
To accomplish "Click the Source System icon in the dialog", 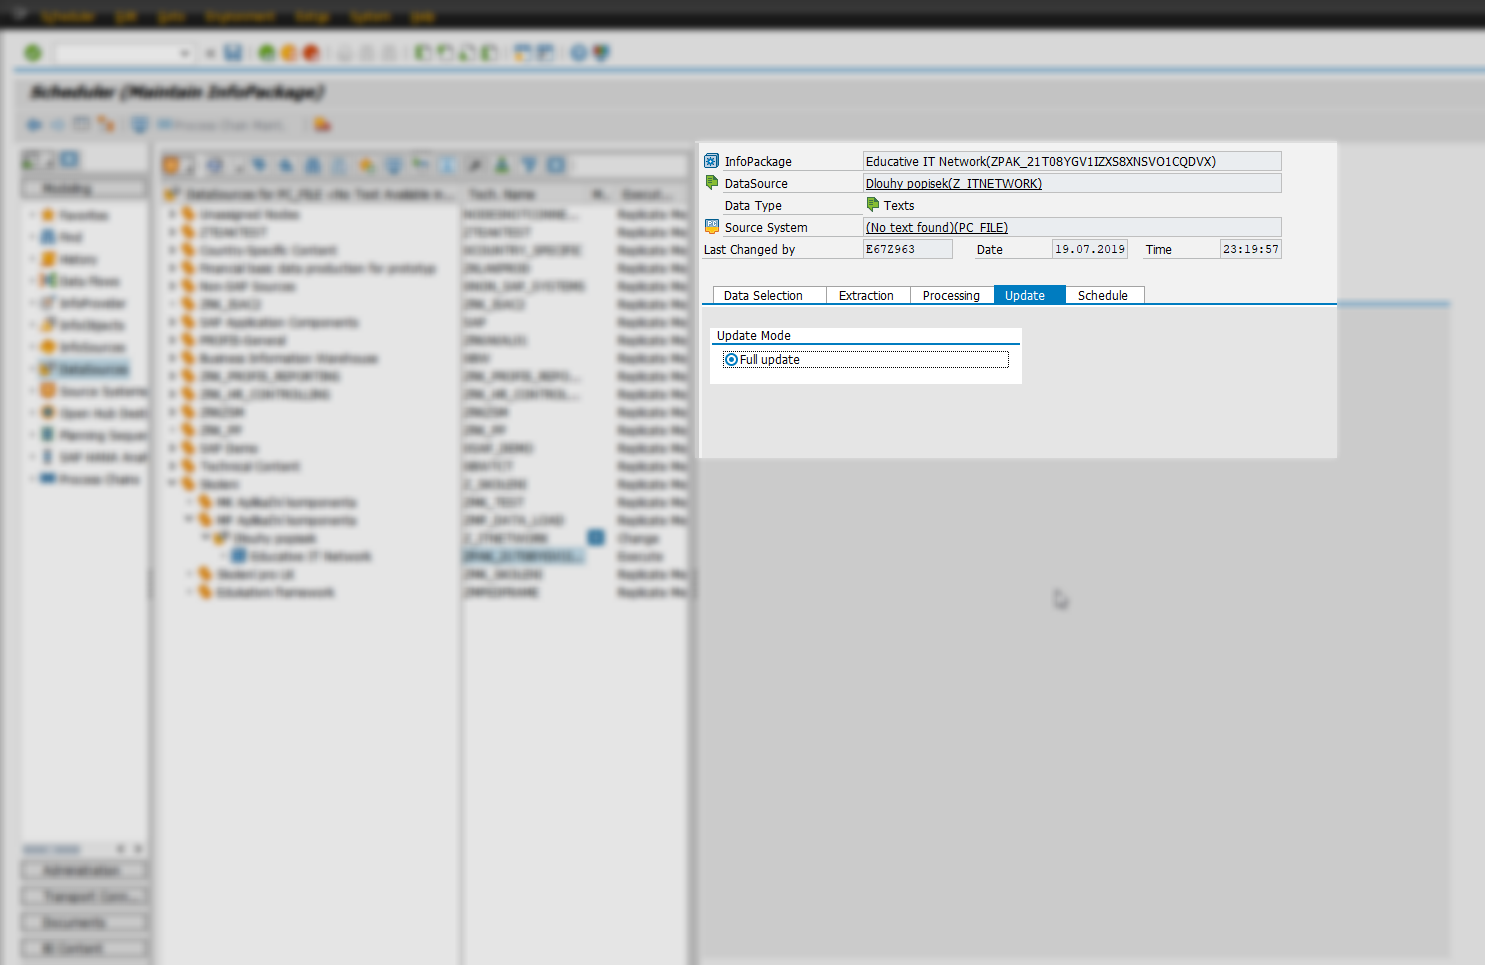I will (710, 226).
